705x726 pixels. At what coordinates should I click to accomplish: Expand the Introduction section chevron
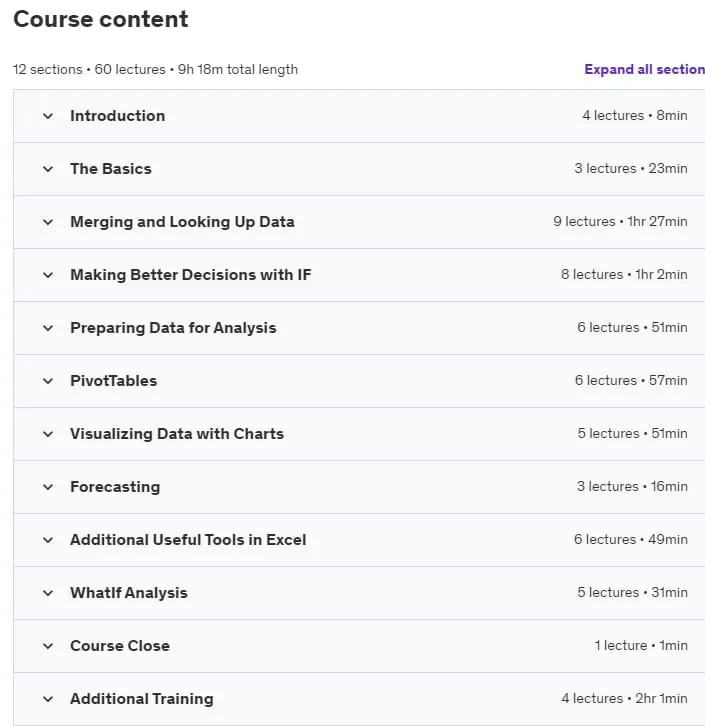(48, 116)
